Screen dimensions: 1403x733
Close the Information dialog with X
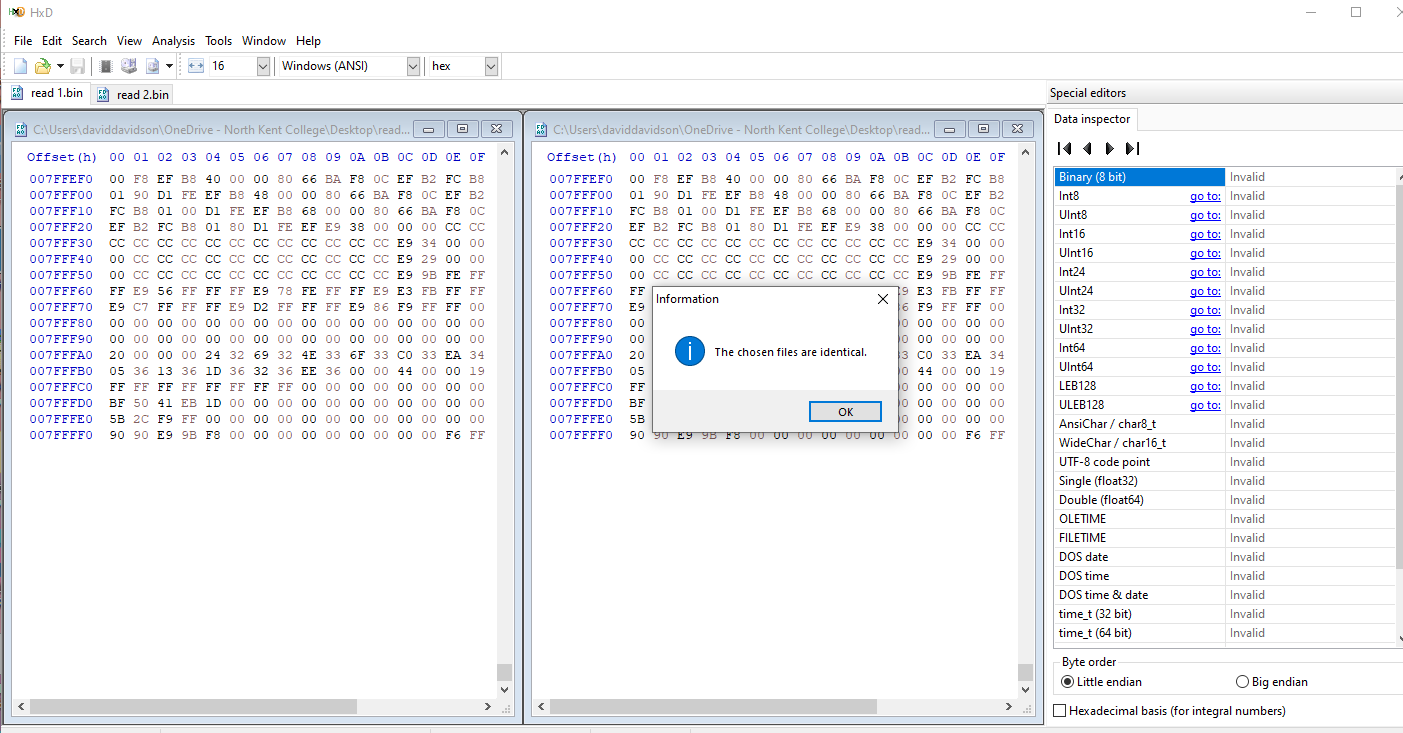pyautogui.click(x=882, y=298)
